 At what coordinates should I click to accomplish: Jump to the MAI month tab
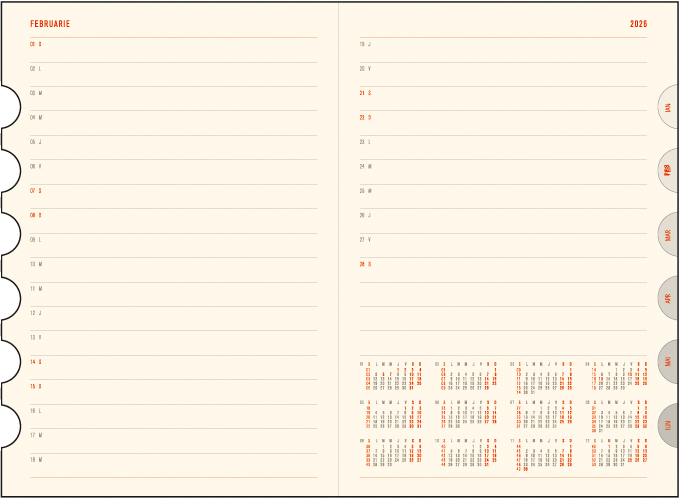tap(667, 362)
